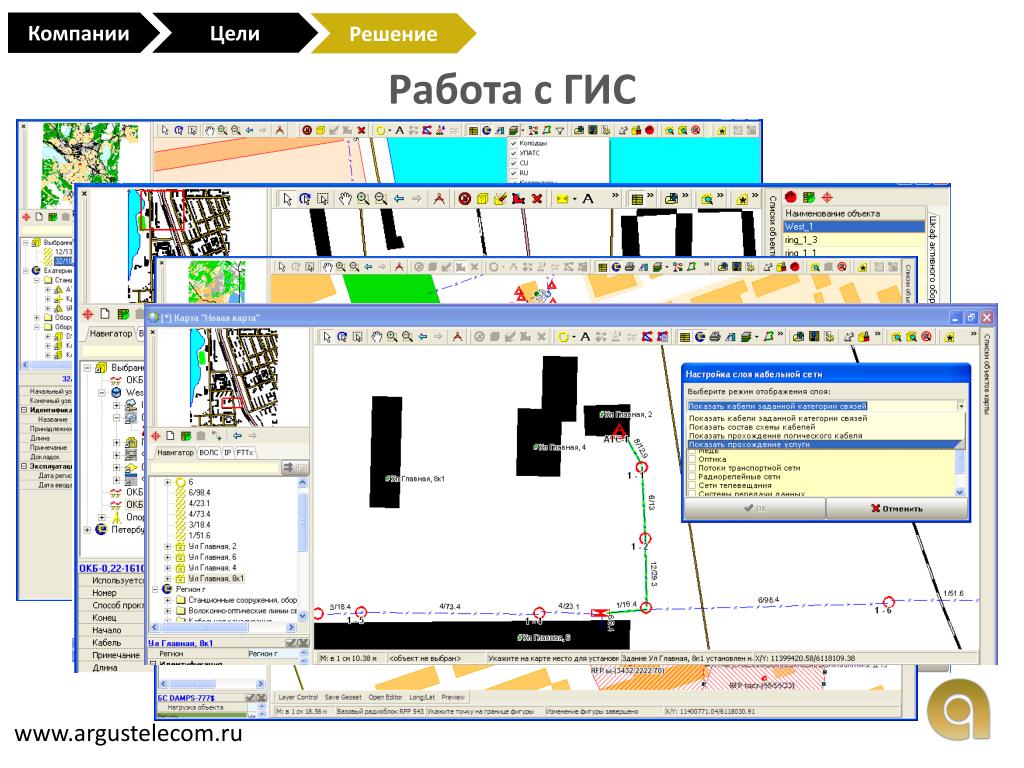Select the yellow circle shape tool in front toolbar
The width and height of the screenshot is (1024, 768).
[562, 337]
